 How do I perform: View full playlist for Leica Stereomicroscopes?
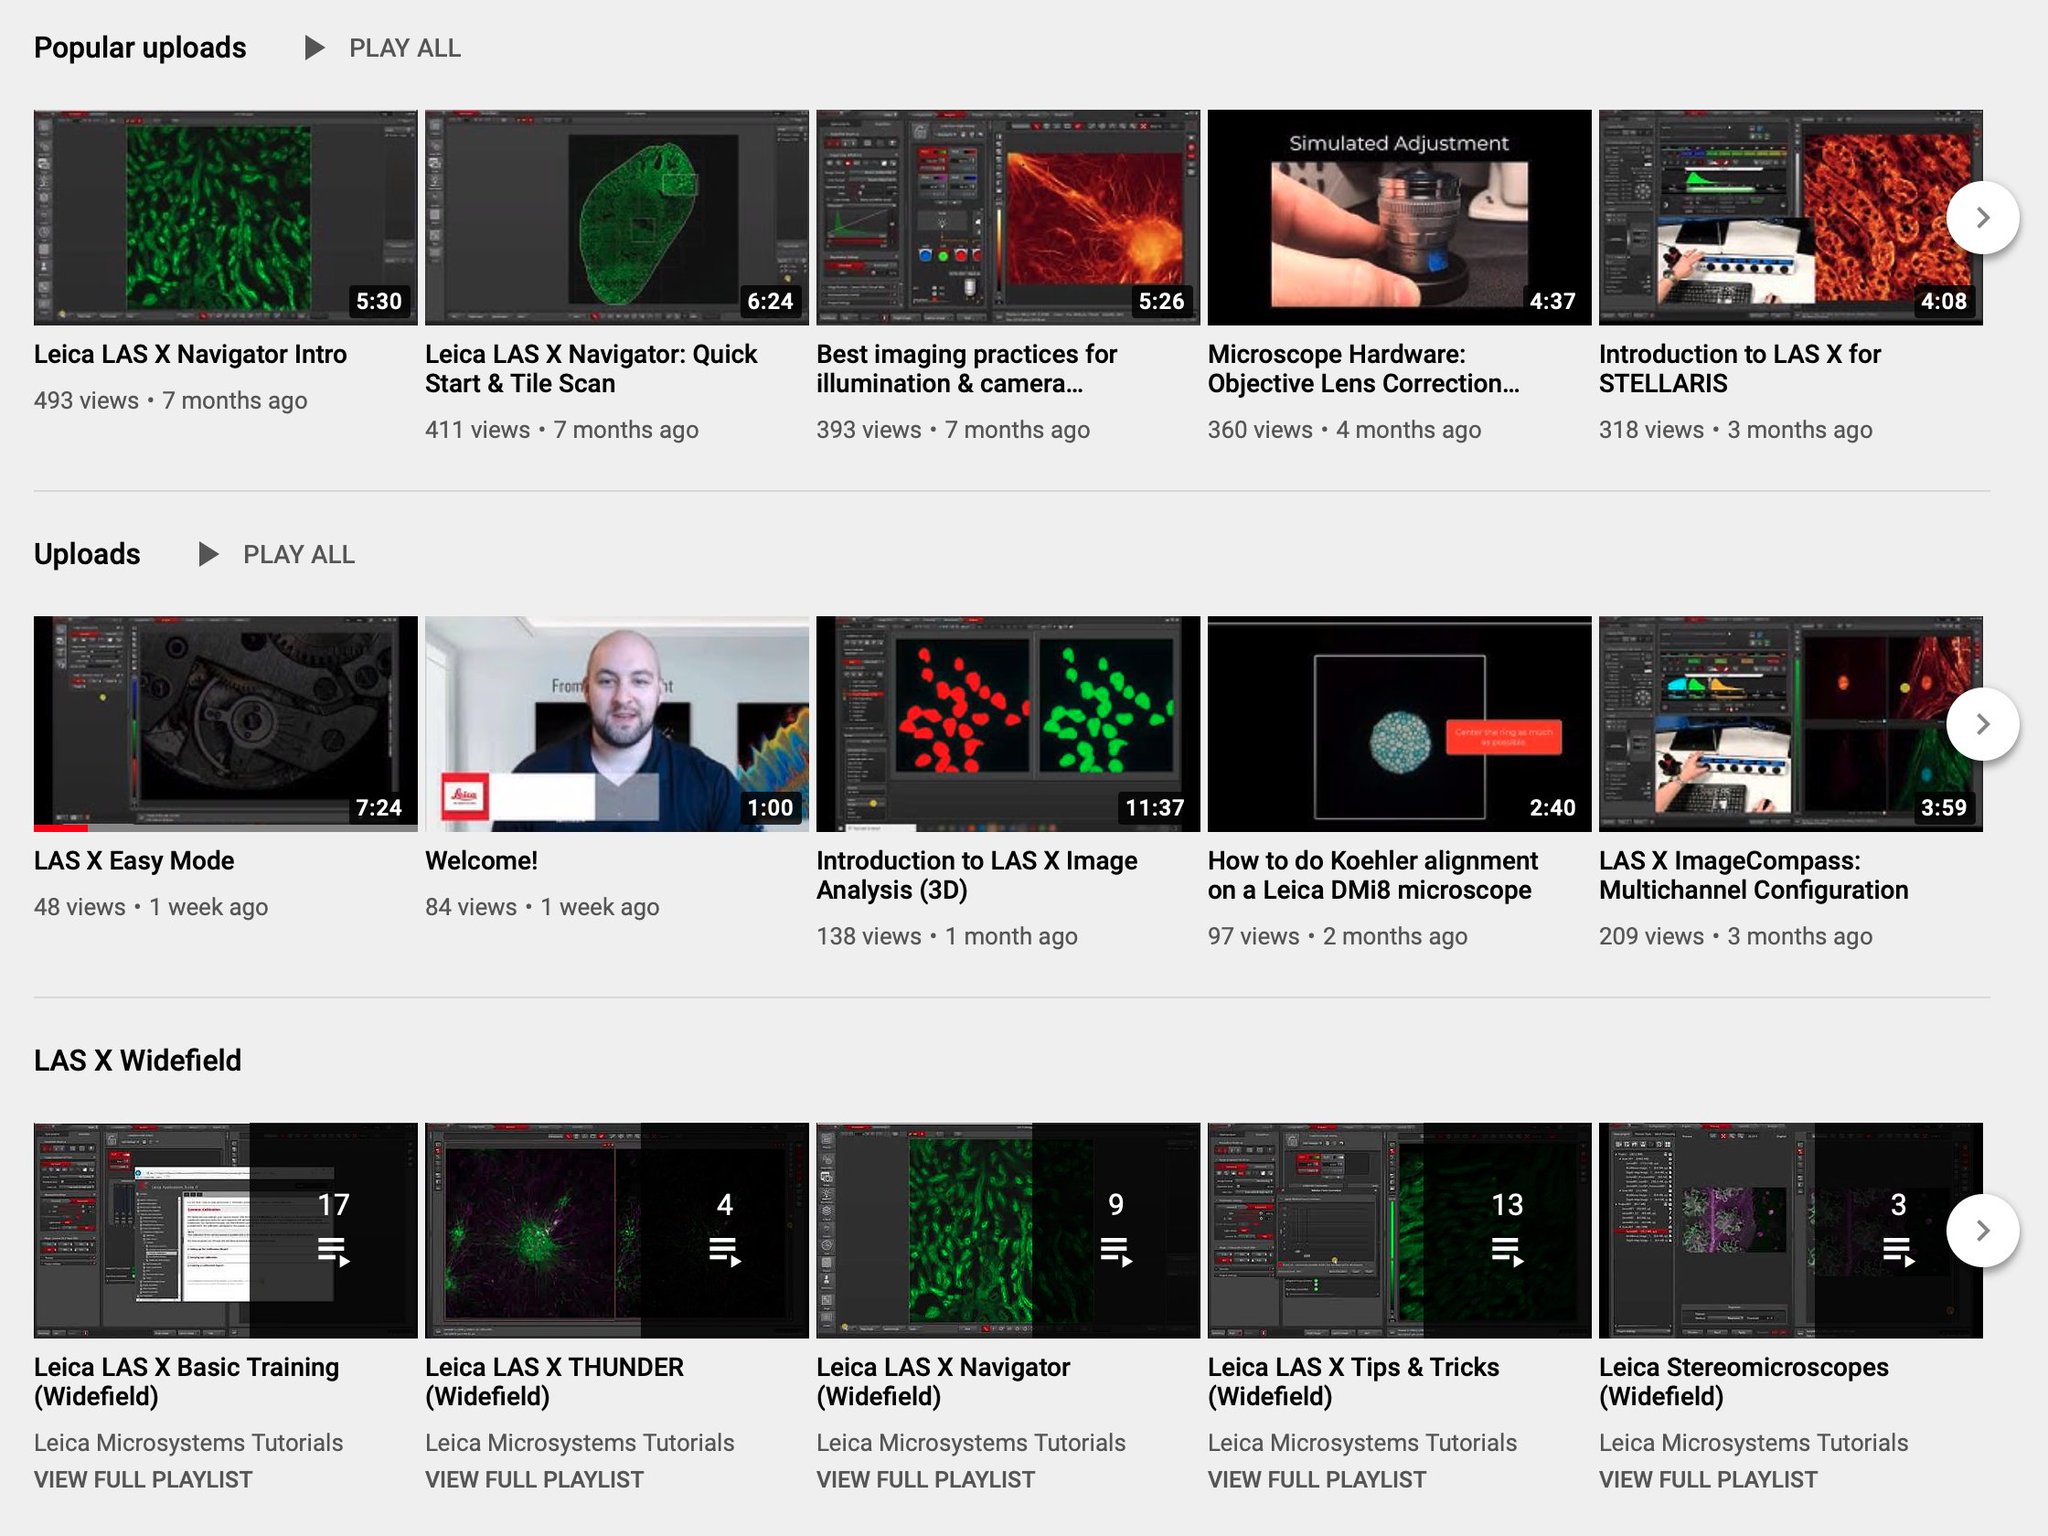click(x=1708, y=1480)
